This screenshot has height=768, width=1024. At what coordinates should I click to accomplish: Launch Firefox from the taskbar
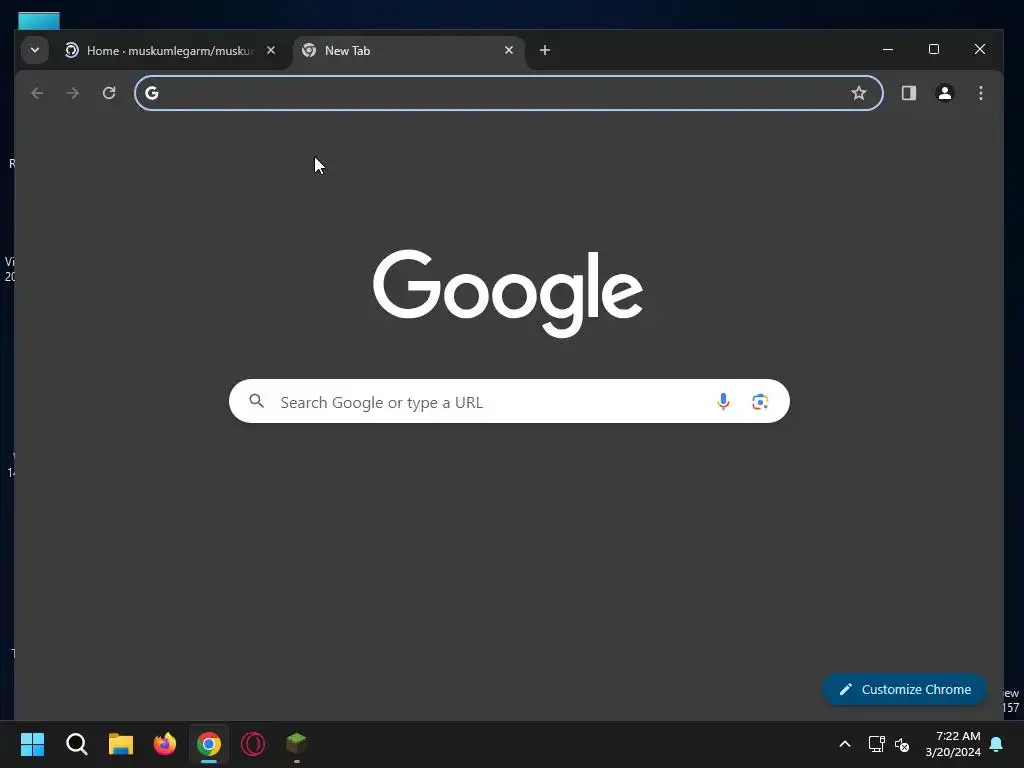[165, 744]
